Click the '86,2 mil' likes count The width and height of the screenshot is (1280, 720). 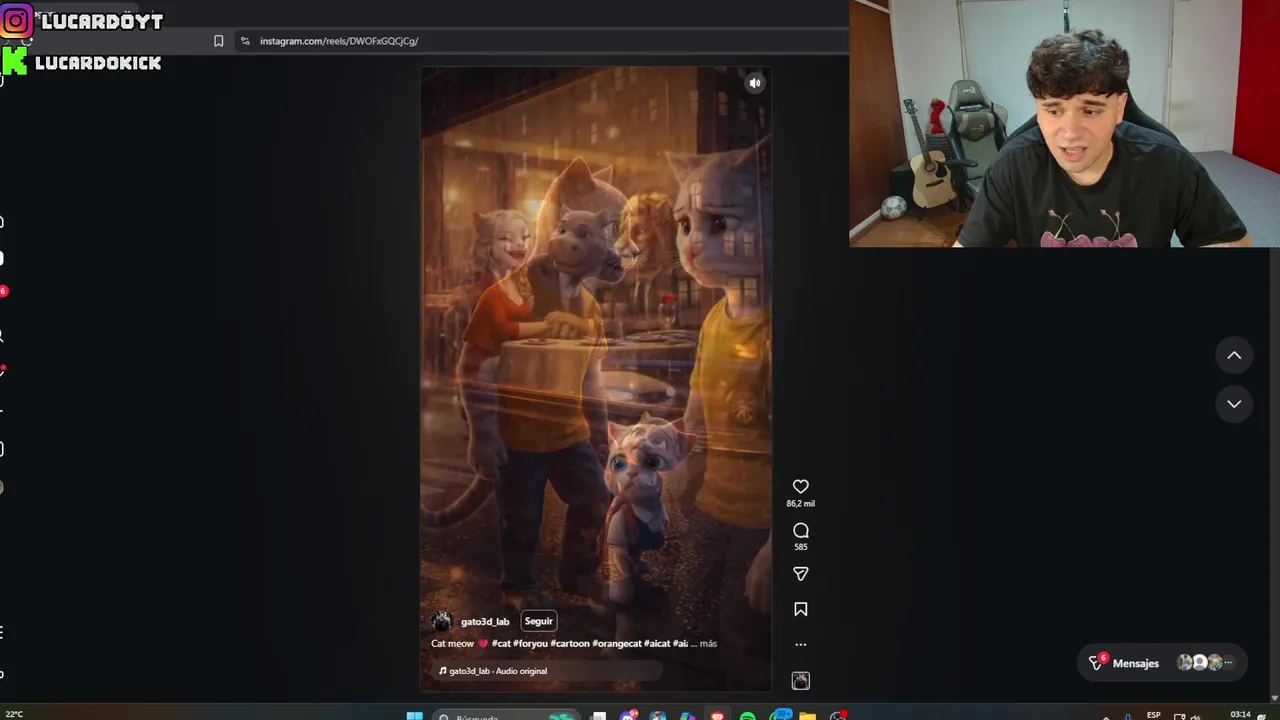point(800,504)
